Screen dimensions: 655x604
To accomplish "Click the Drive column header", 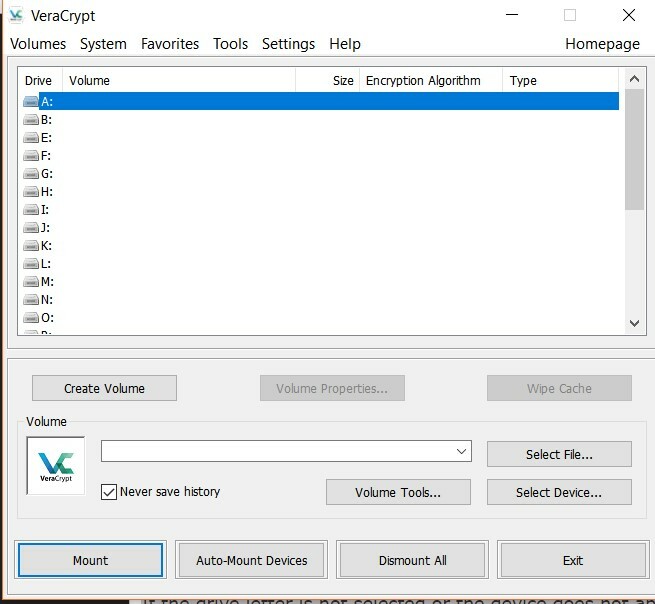I will [x=38, y=81].
